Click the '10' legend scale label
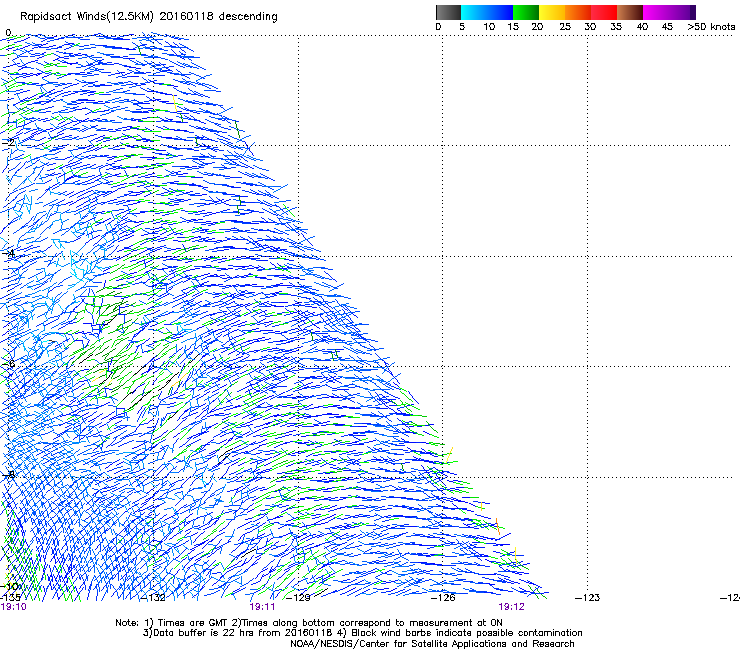 click(x=489, y=27)
